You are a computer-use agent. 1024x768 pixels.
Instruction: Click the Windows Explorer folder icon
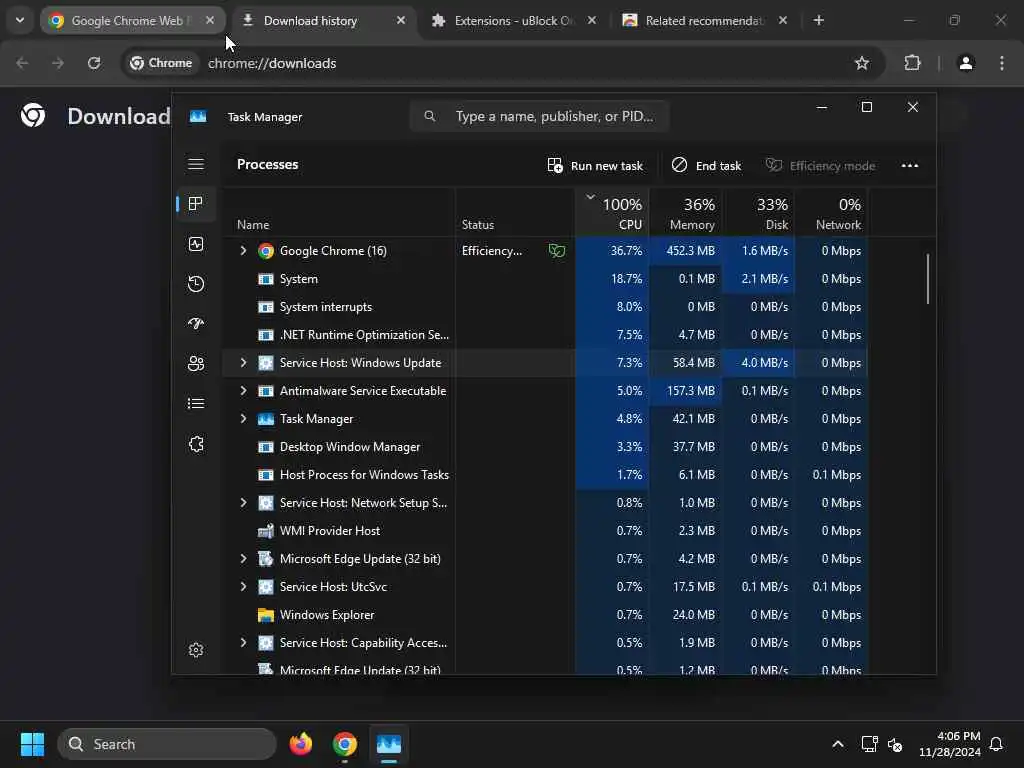pyautogui.click(x=265, y=615)
